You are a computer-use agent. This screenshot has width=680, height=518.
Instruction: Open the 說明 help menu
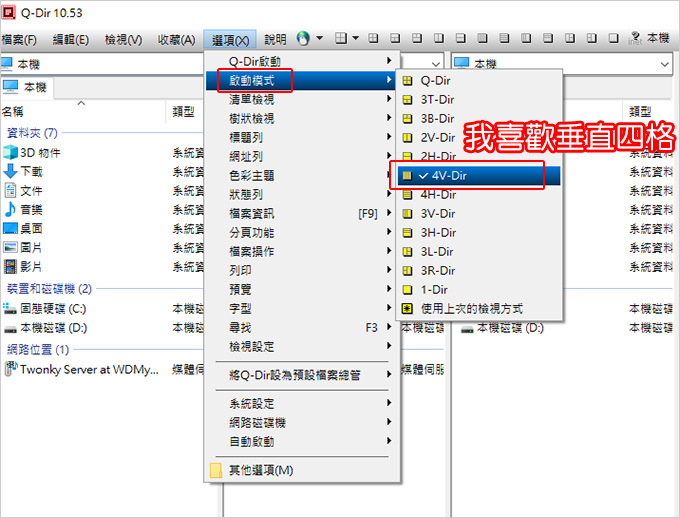(275, 40)
